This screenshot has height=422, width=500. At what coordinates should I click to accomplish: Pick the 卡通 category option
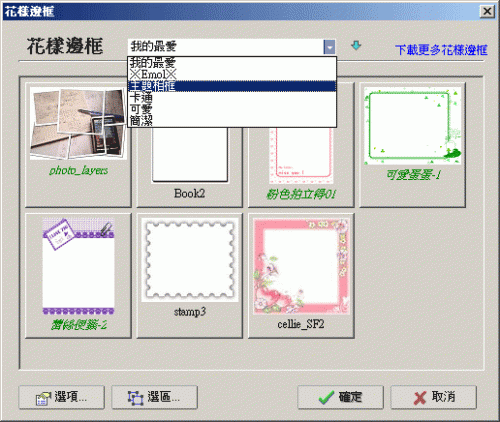[232, 97]
